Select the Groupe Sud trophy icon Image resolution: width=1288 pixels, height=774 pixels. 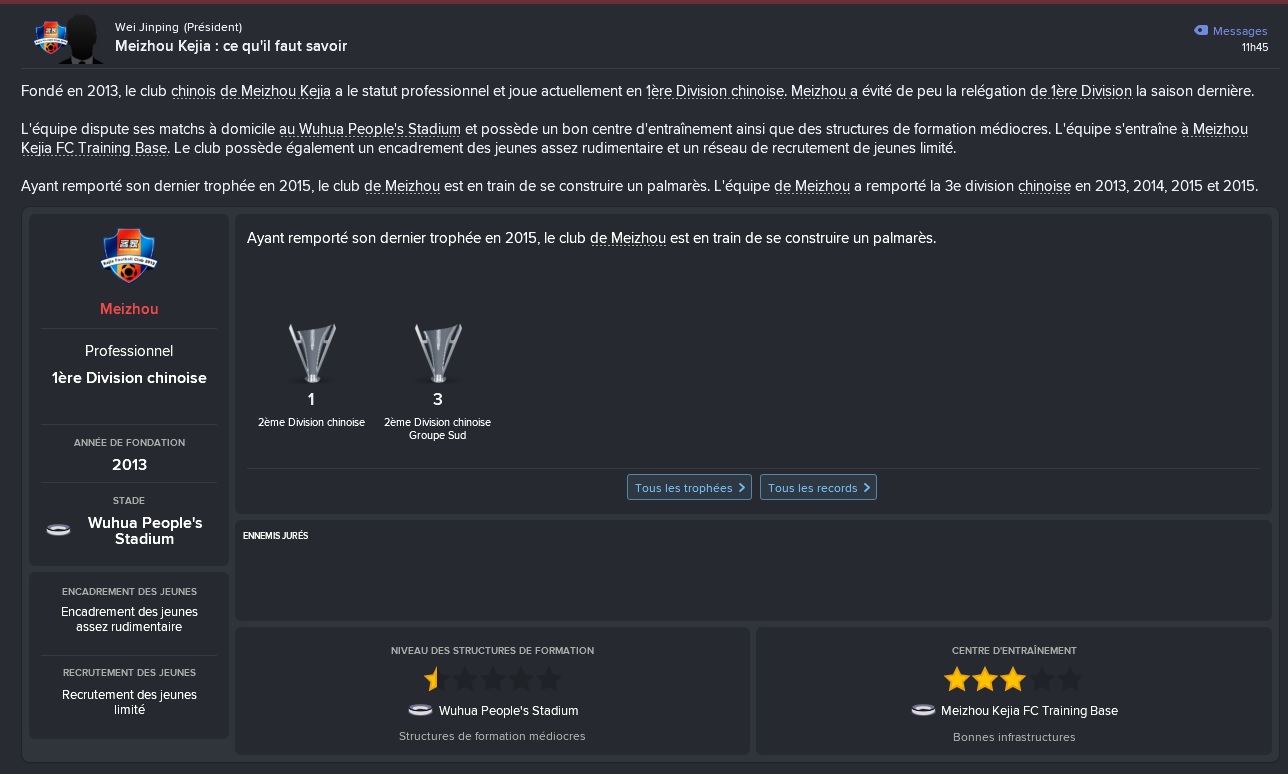coord(437,353)
